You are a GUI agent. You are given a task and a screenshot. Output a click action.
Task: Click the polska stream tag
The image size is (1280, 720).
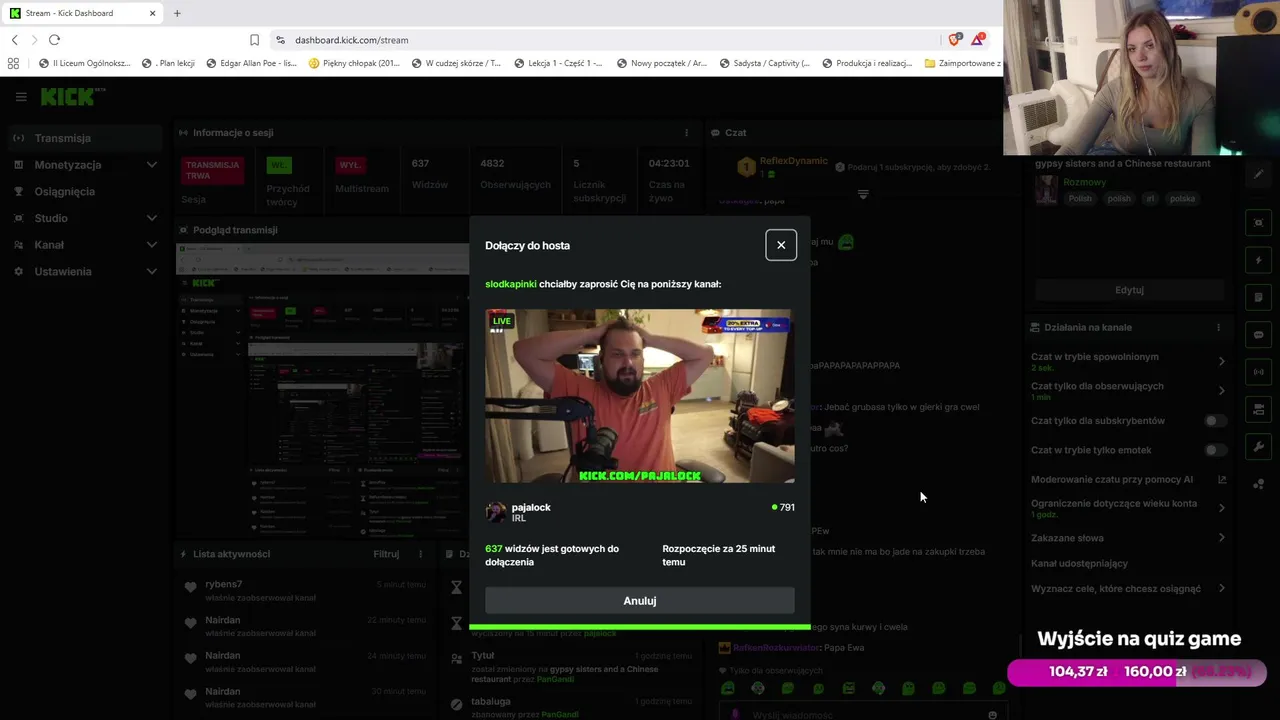pyautogui.click(x=1182, y=199)
